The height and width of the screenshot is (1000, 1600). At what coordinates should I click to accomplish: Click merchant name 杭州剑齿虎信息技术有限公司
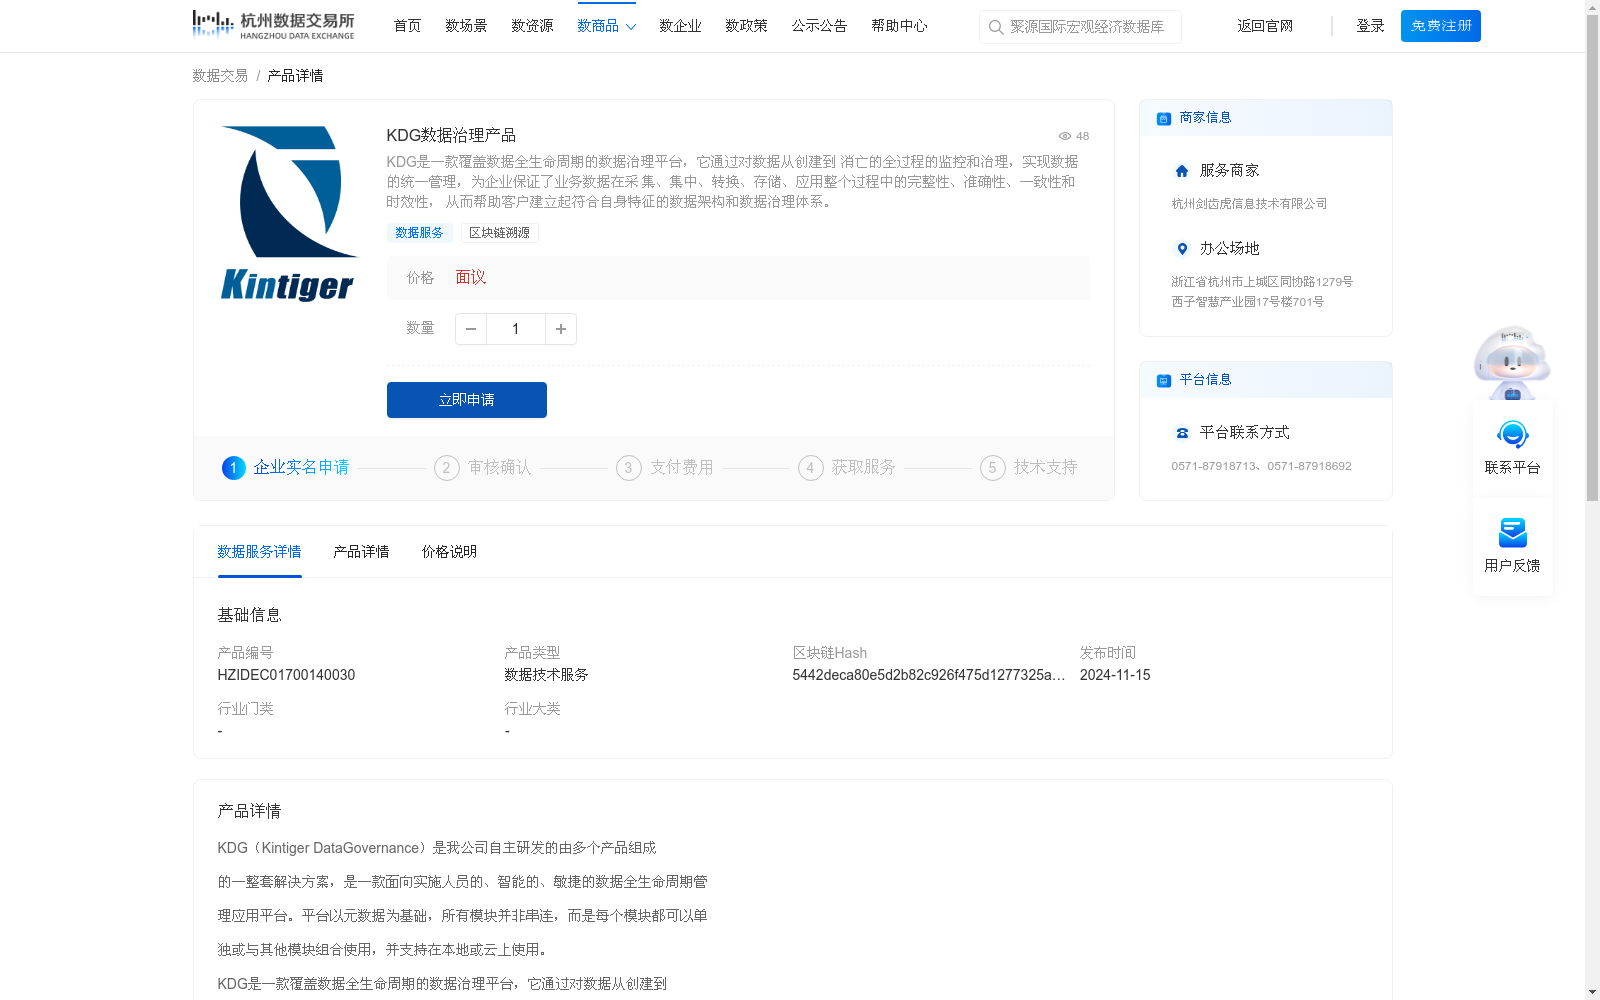pyautogui.click(x=1249, y=204)
